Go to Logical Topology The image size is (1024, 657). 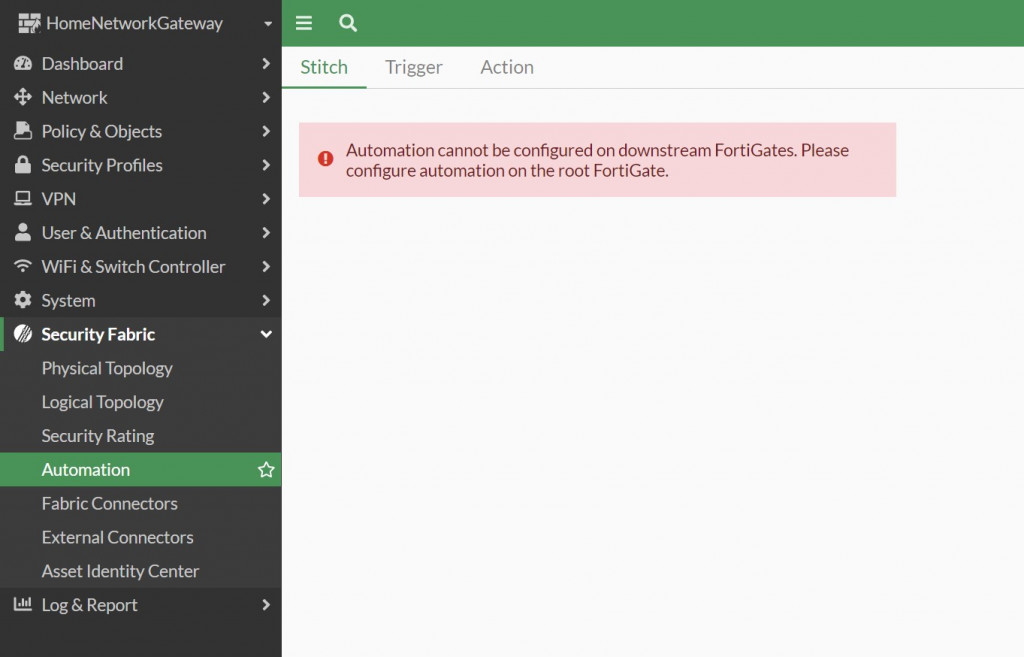click(140, 402)
